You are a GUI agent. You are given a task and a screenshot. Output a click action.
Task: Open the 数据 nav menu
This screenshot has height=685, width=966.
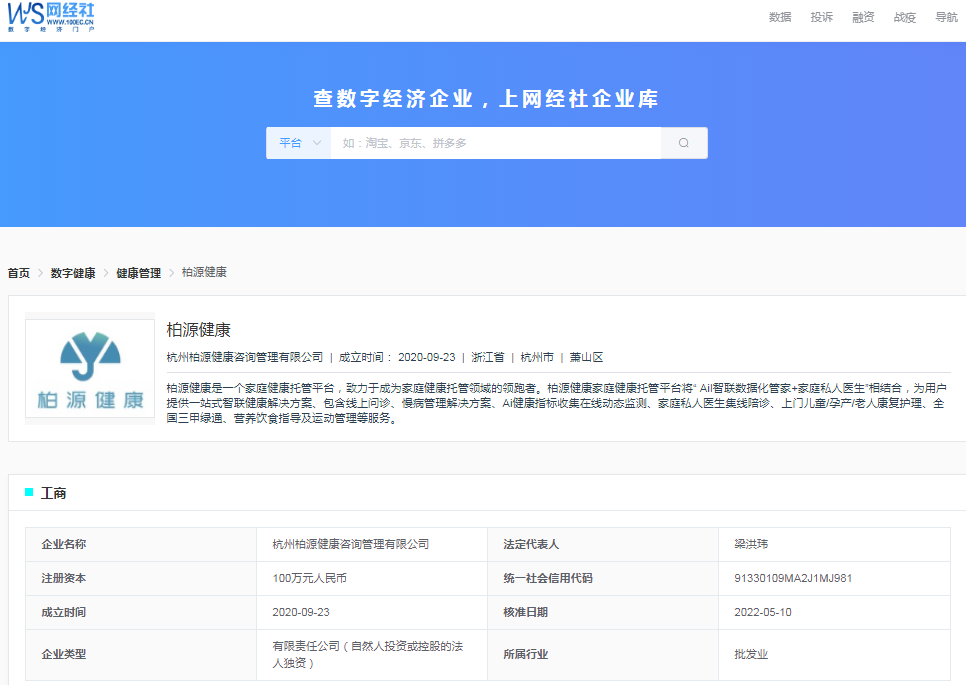780,17
